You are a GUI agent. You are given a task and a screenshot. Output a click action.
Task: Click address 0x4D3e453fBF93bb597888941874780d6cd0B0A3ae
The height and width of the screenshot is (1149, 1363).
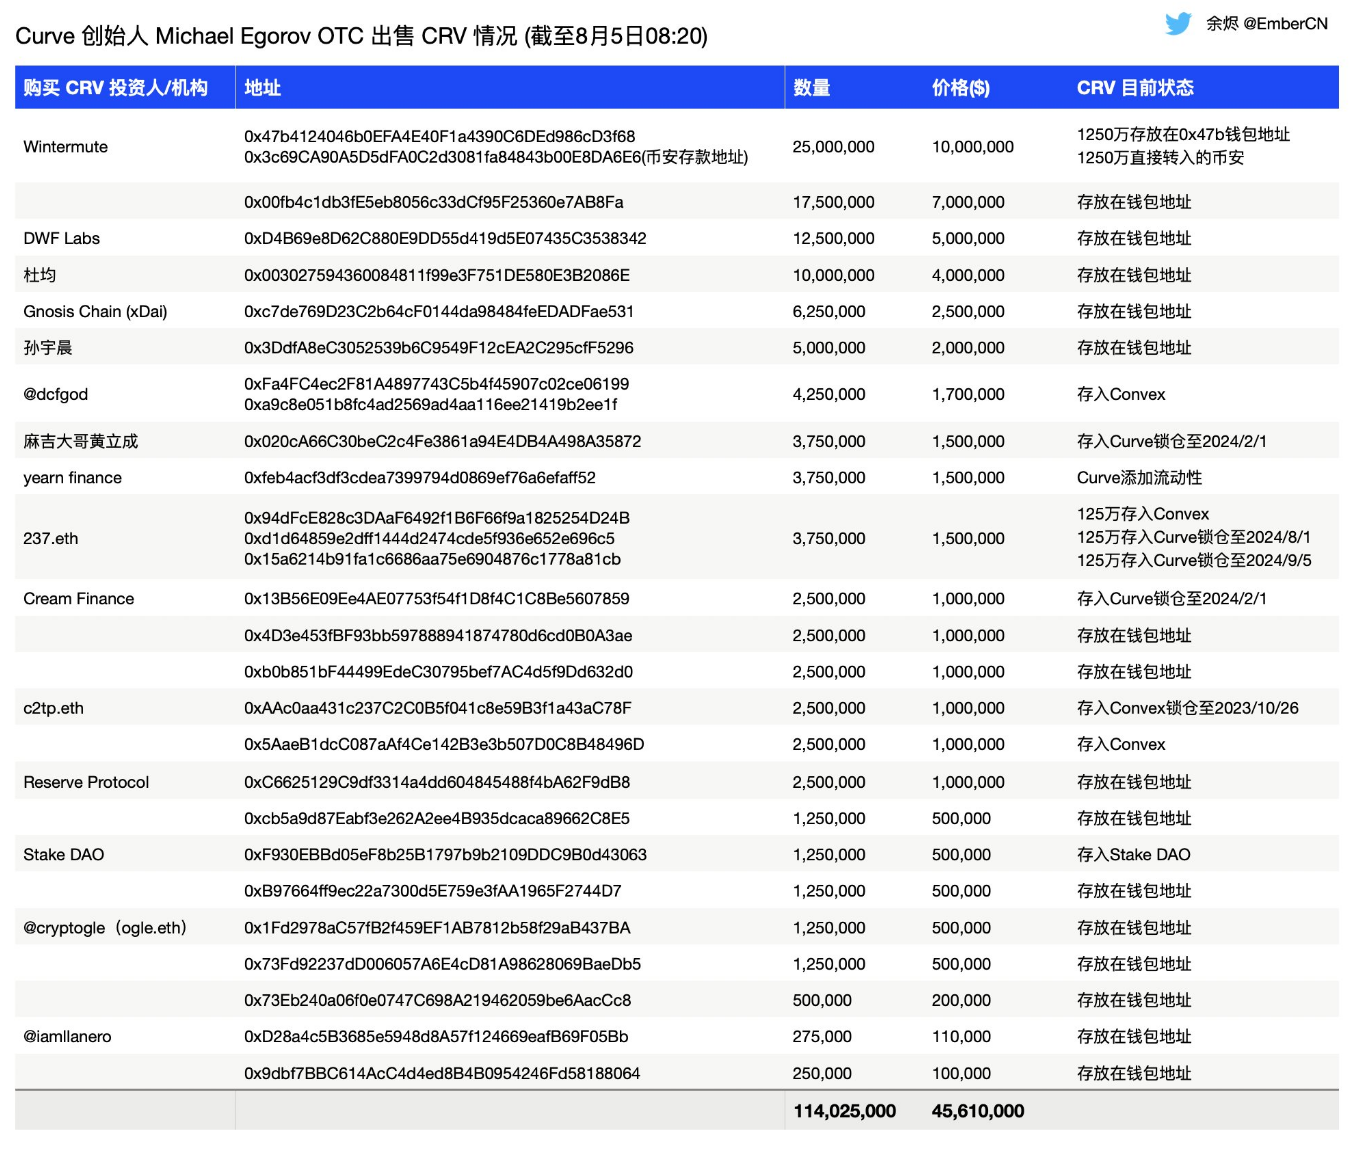pos(438,636)
